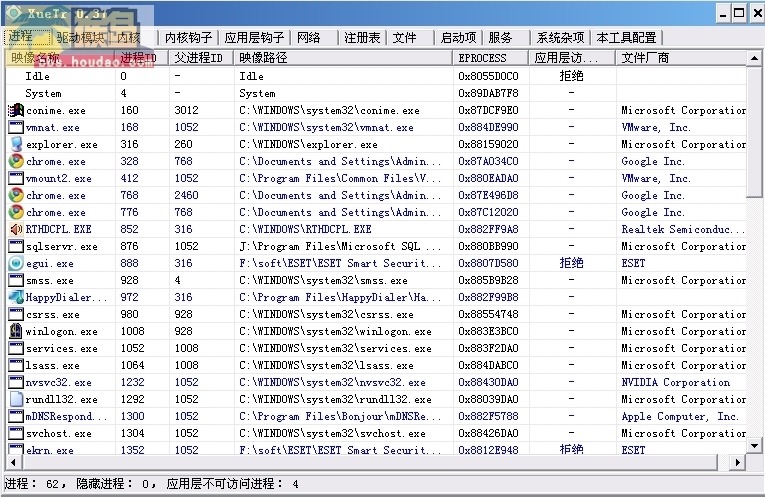The image size is (765, 497).
Task: Sort by EPROCESS column header
Action: coord(491,58)
